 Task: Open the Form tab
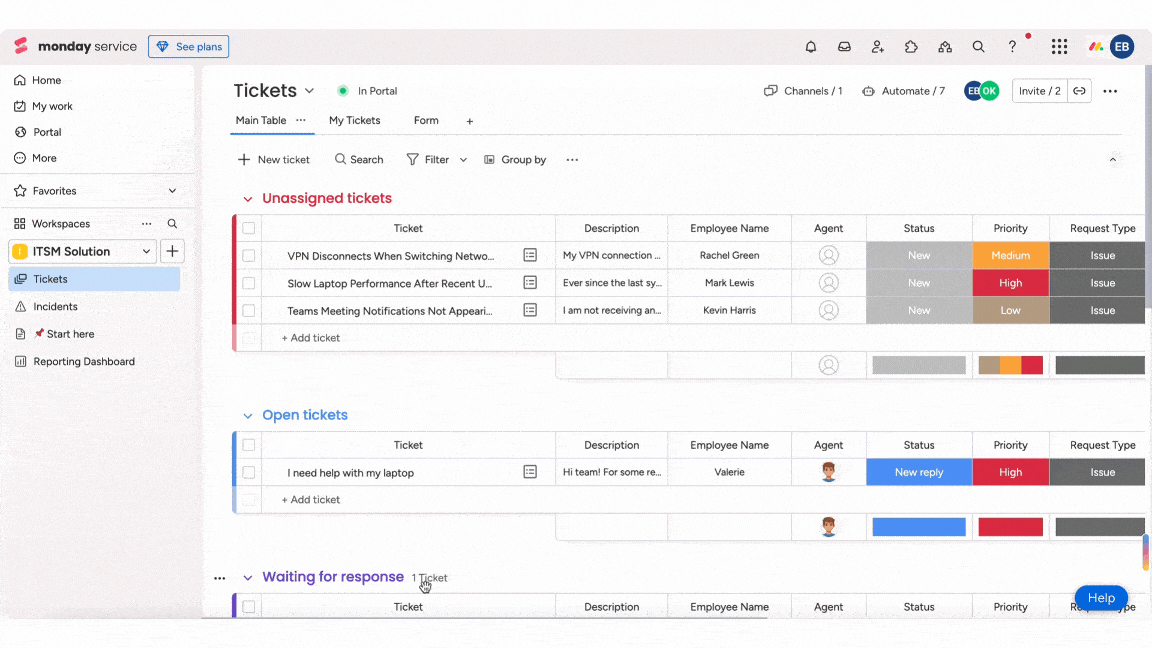click(426, 120)
